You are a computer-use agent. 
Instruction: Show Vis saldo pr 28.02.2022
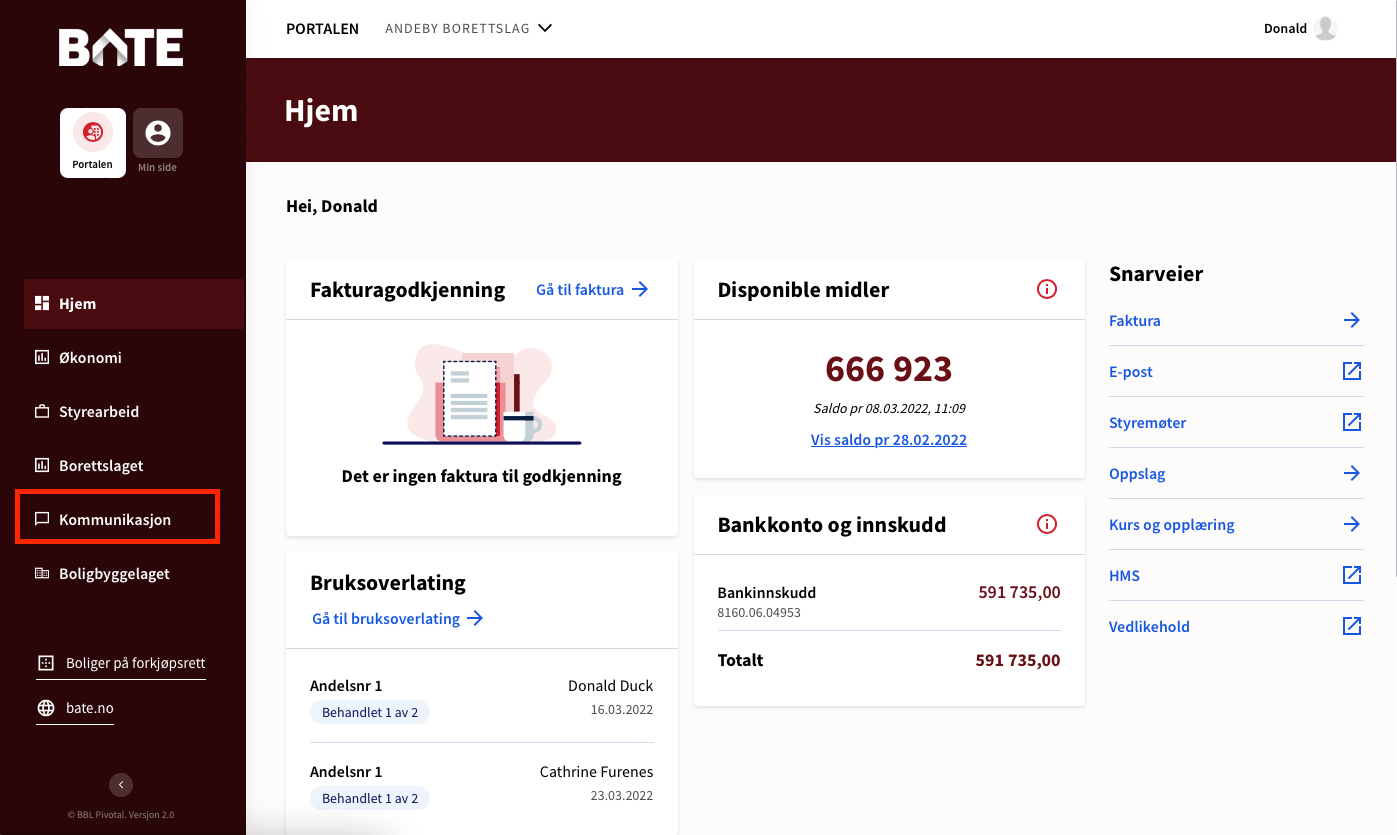tap(888, 439)
